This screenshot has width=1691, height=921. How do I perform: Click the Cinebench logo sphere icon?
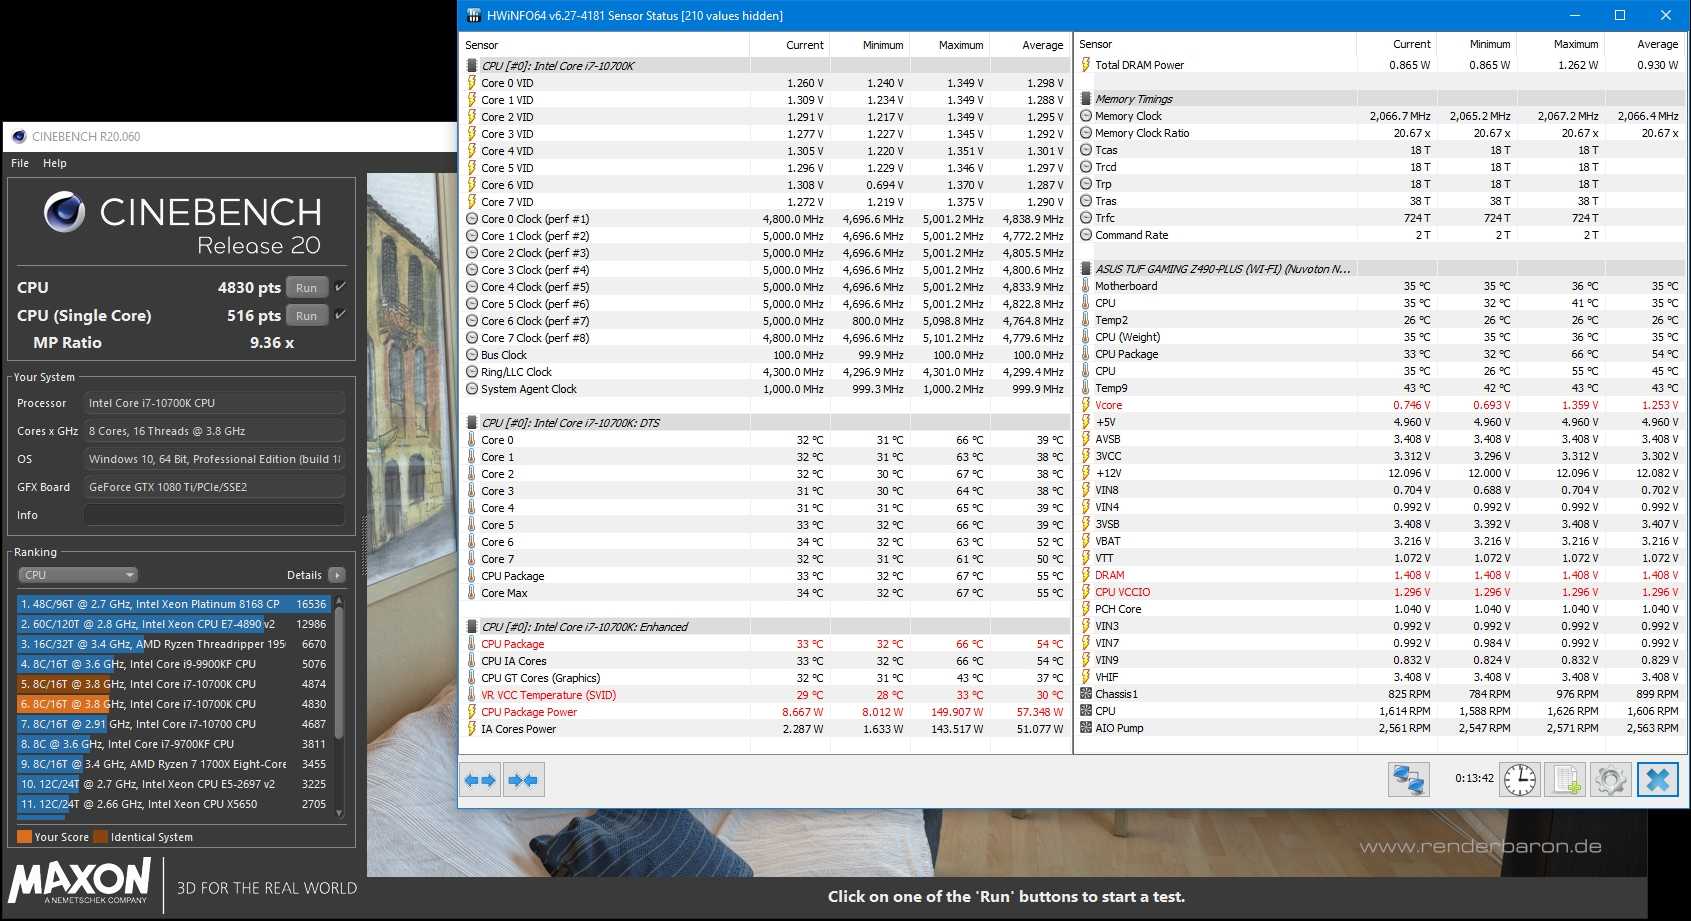tap(64, 212)
